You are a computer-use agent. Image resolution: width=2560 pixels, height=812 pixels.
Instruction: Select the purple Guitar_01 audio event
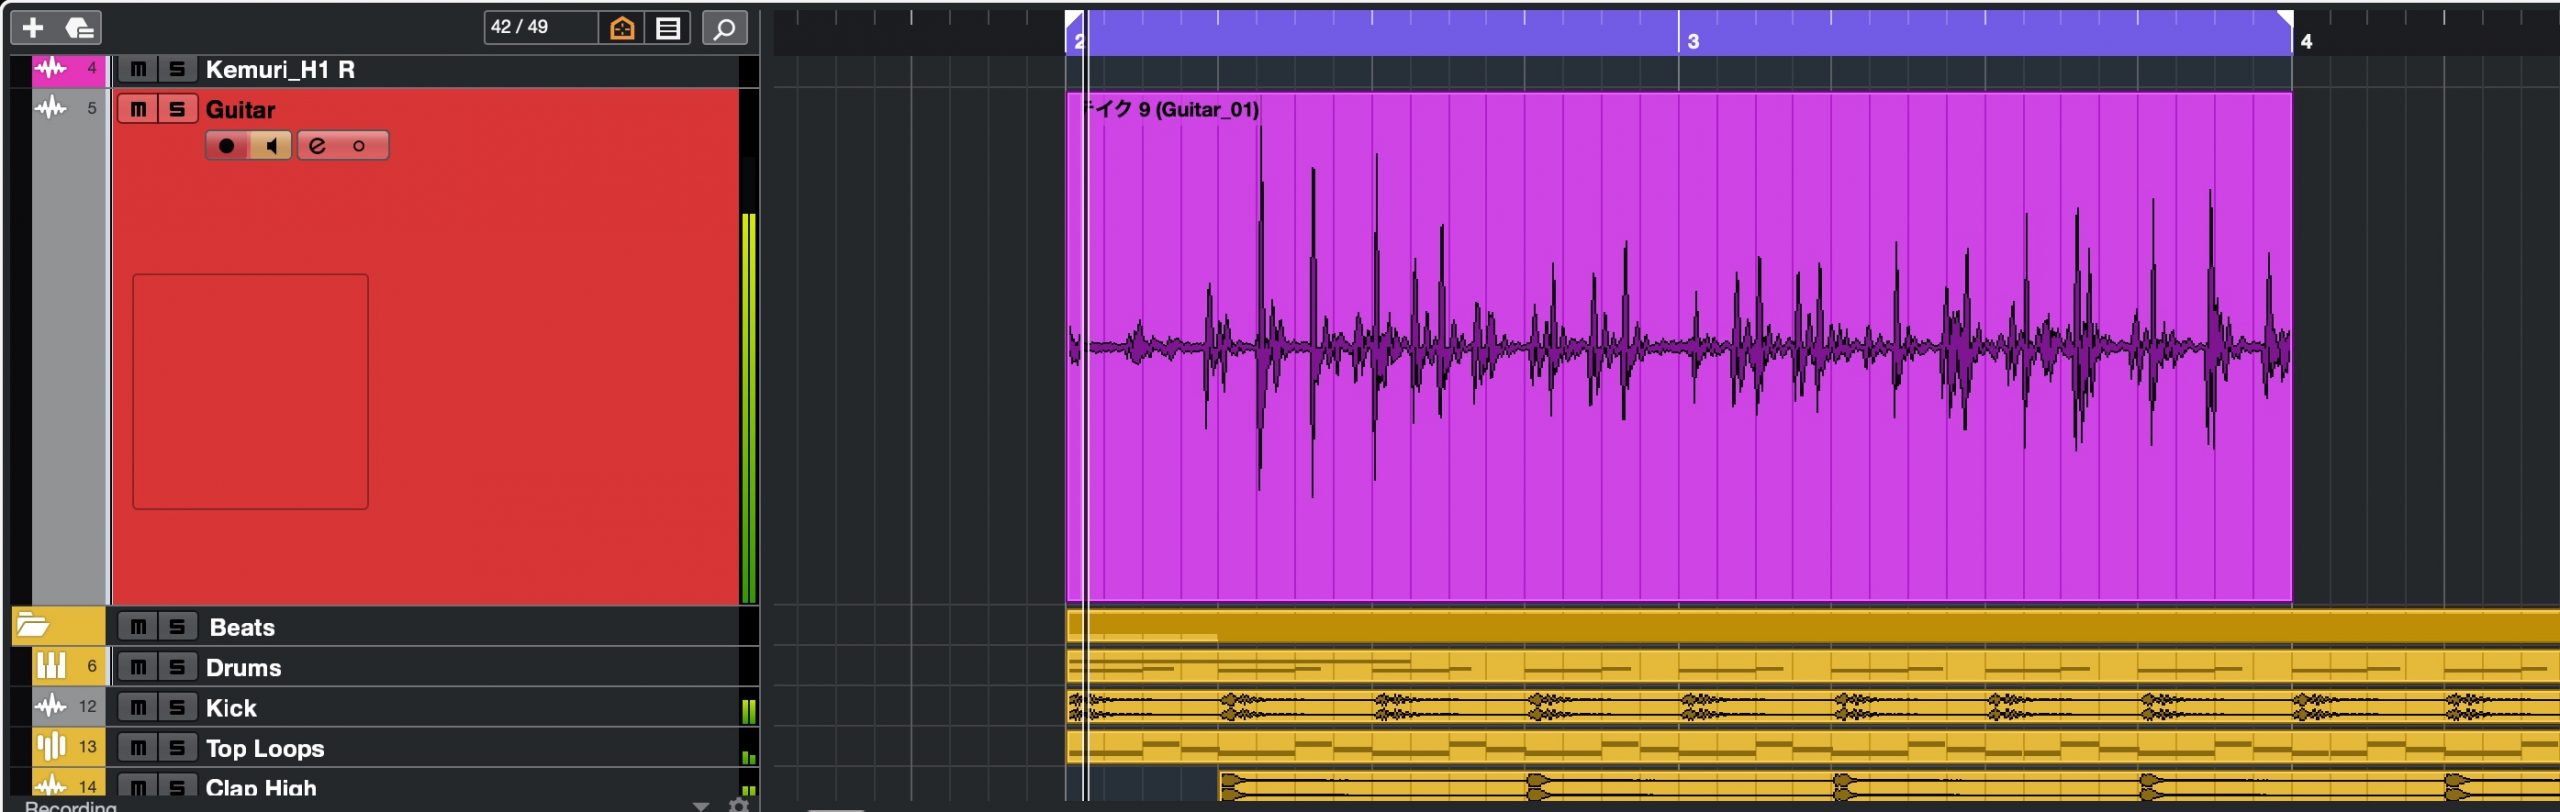[x=1680, y=347]
